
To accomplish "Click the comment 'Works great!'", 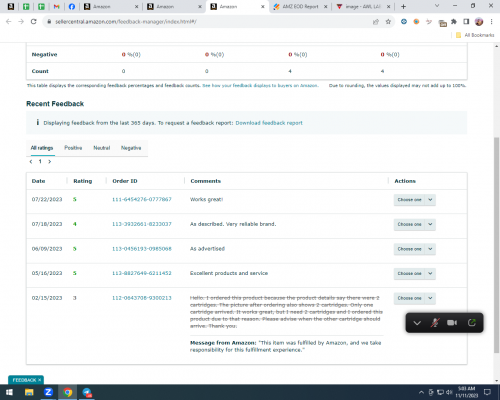I will coord(206,199).
